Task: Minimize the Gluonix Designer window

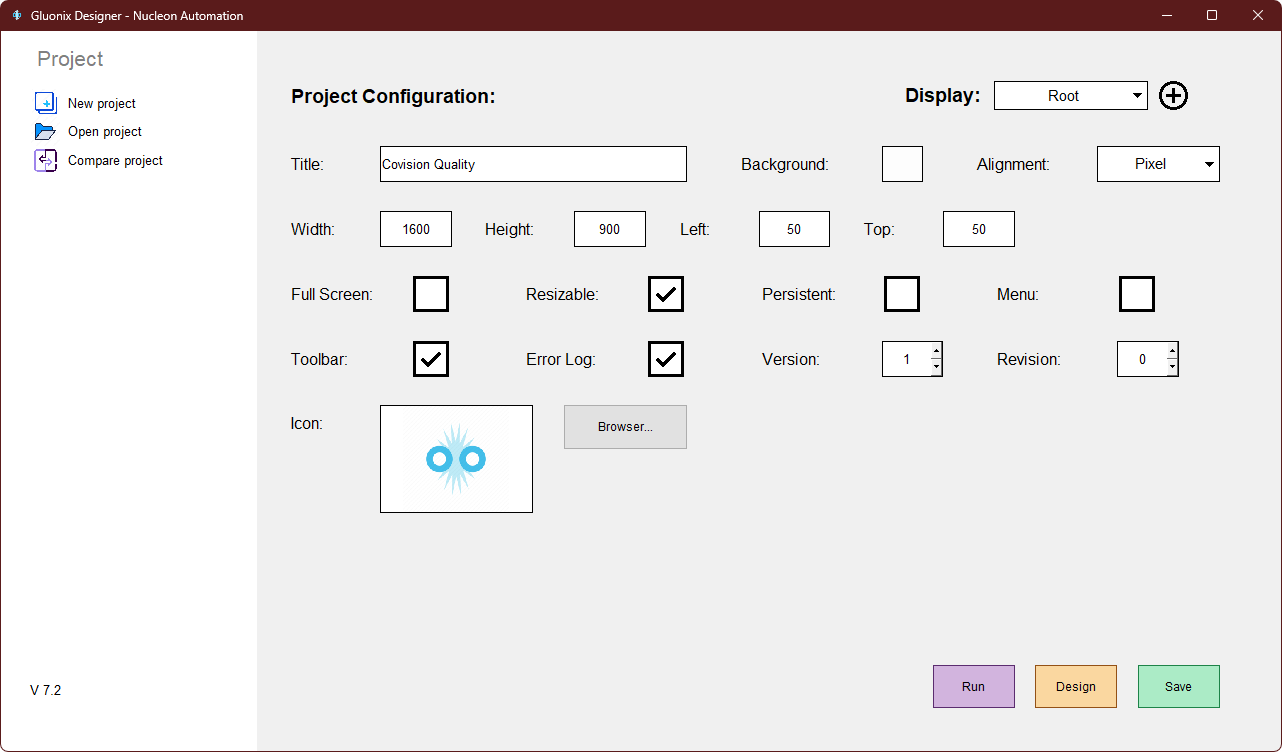Action: click(1166, 15)
